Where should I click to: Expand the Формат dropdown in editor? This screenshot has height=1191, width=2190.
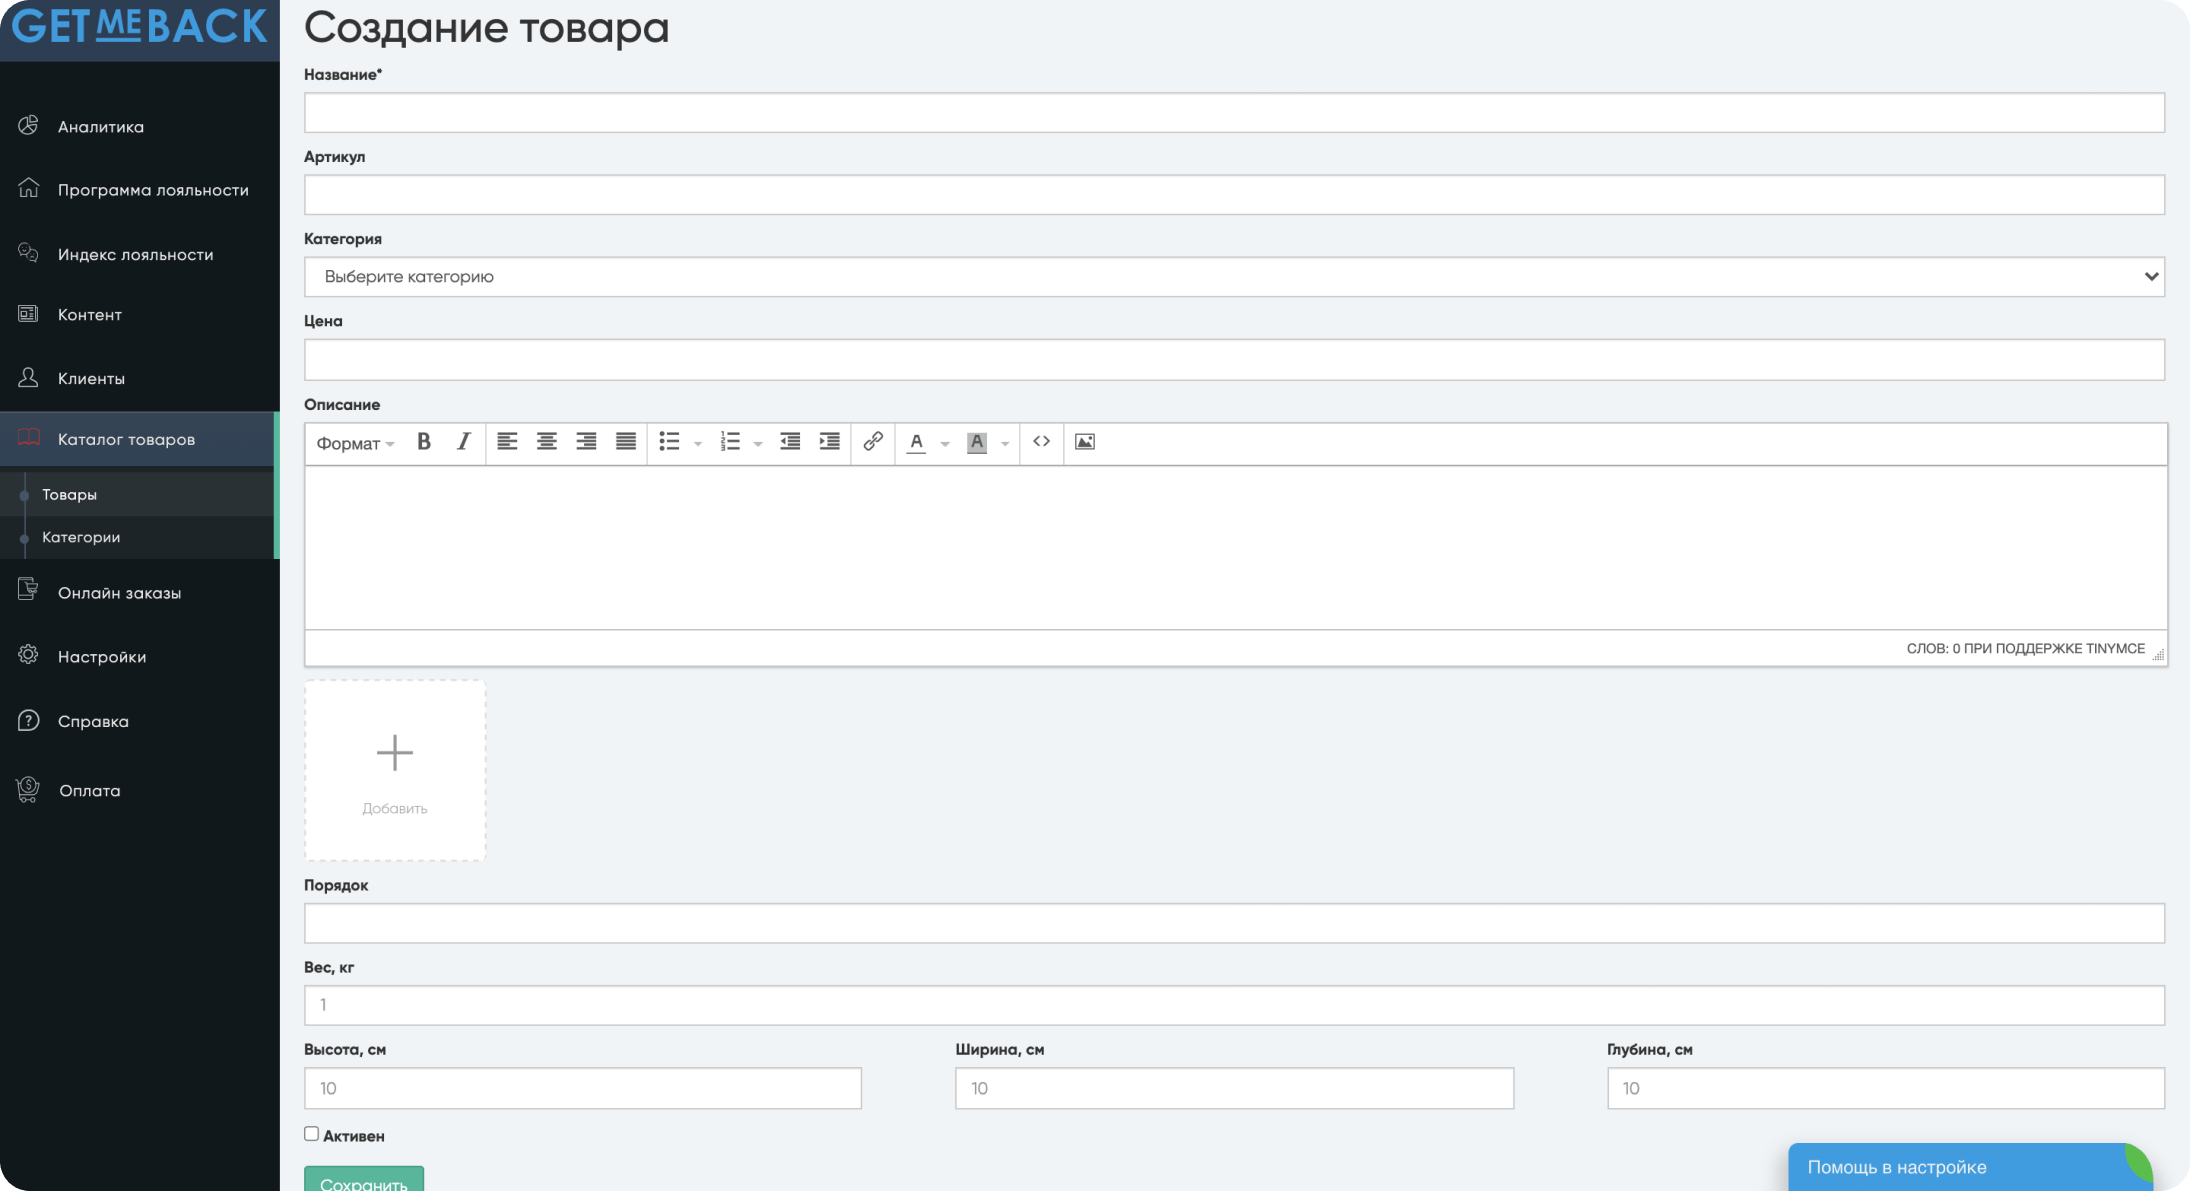(x=353, y=441)
